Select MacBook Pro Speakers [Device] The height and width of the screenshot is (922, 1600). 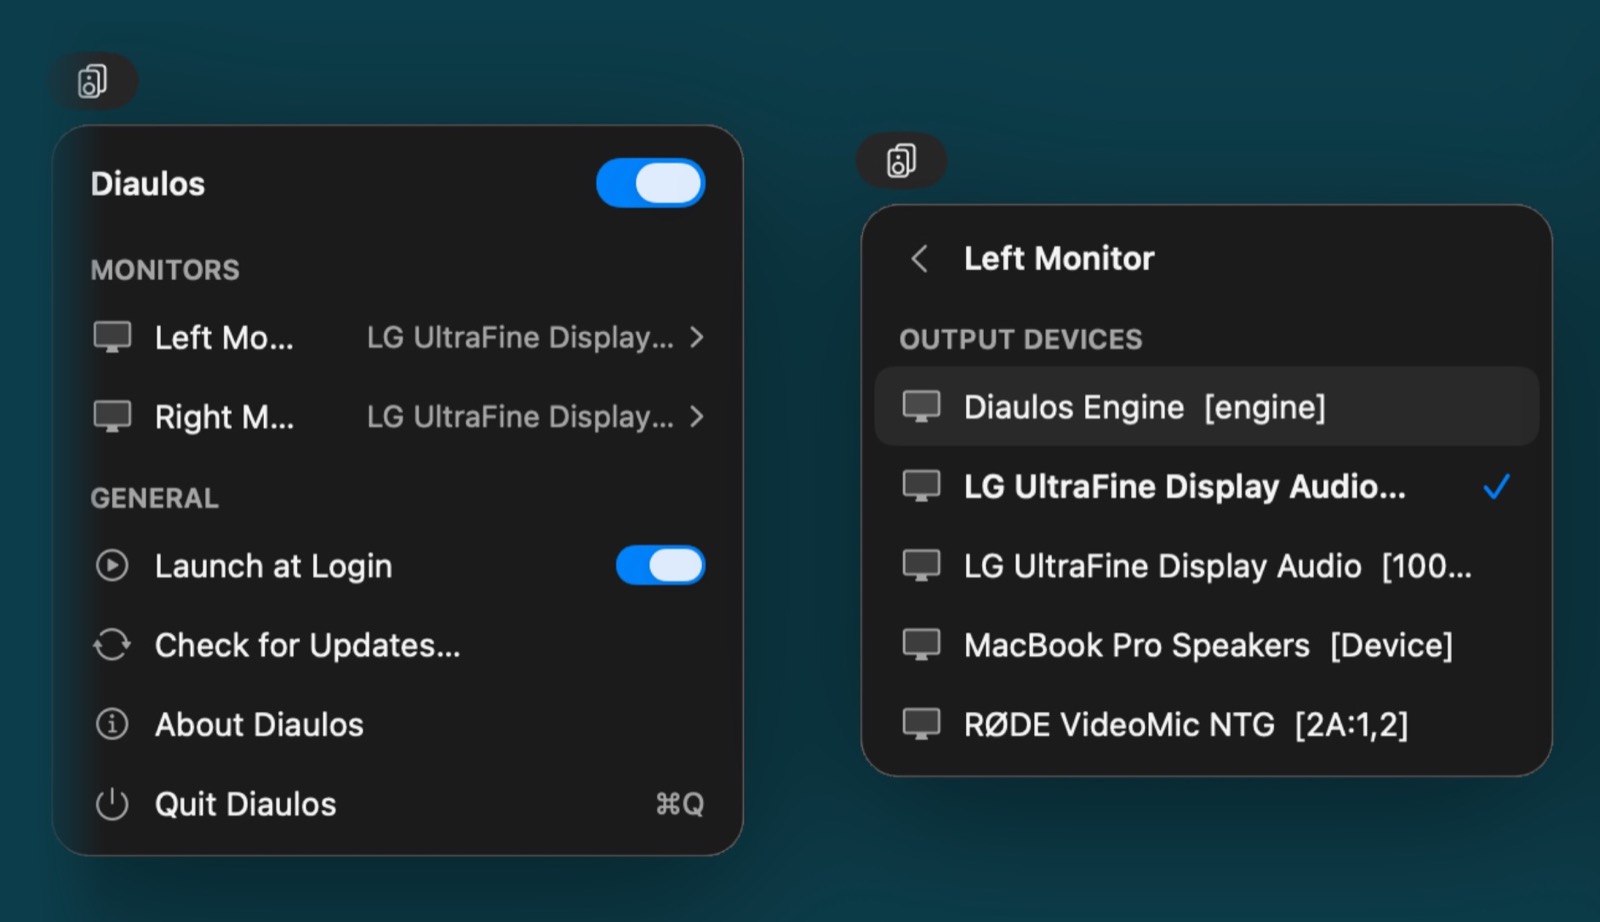1206,645
